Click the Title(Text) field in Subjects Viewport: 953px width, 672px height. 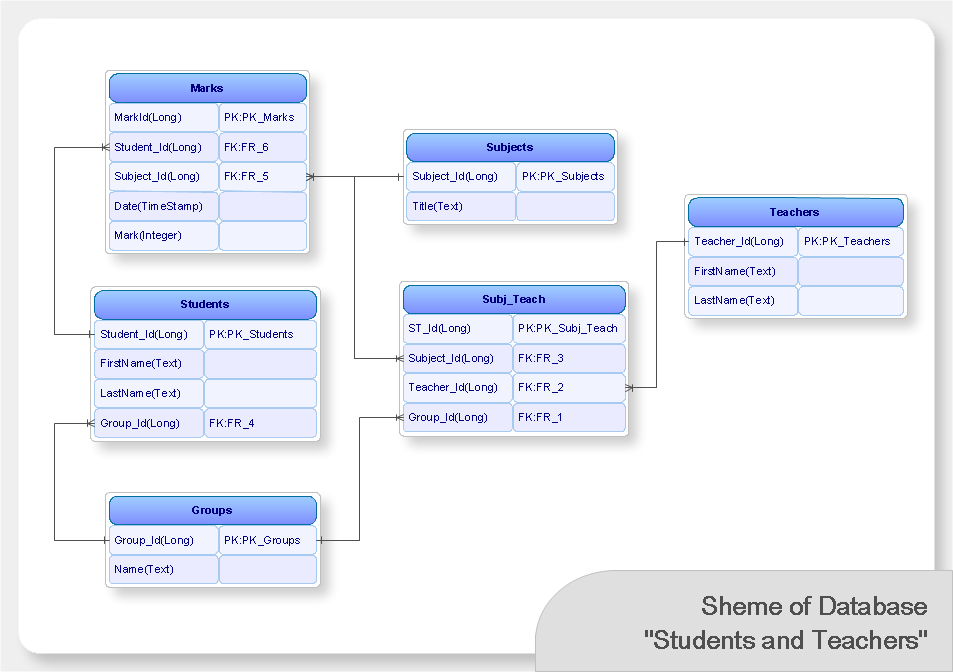click(461, 206)
